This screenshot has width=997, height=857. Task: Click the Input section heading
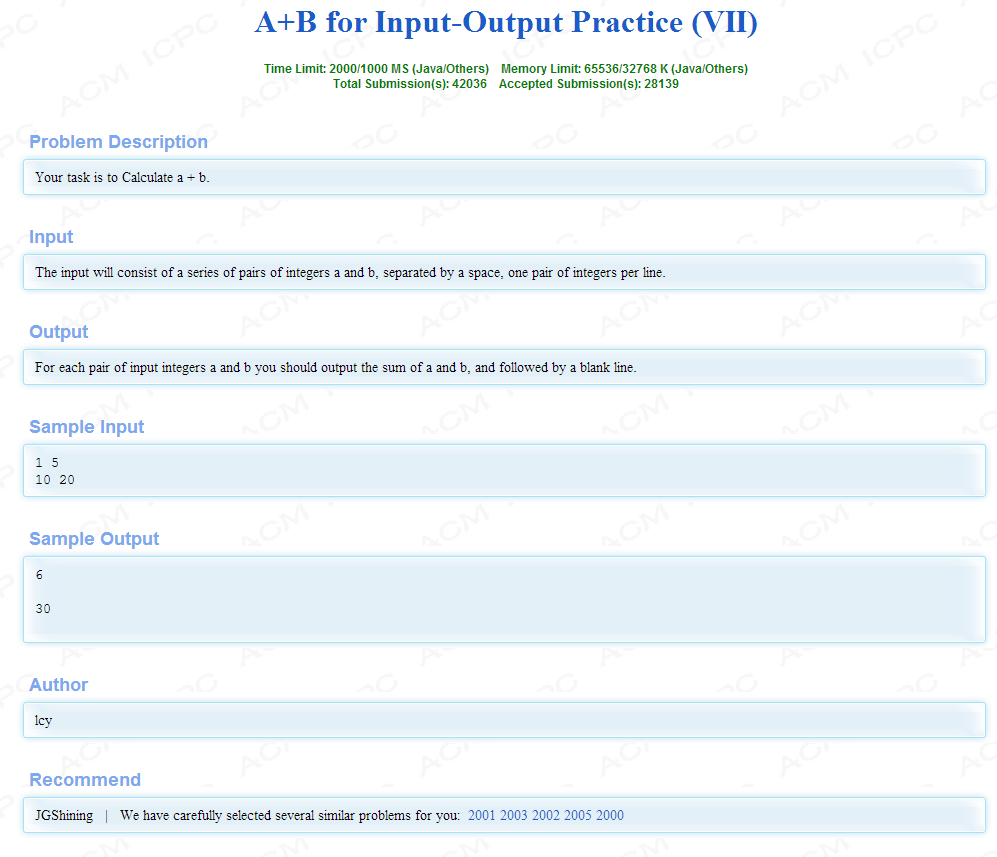pos(51,237)
